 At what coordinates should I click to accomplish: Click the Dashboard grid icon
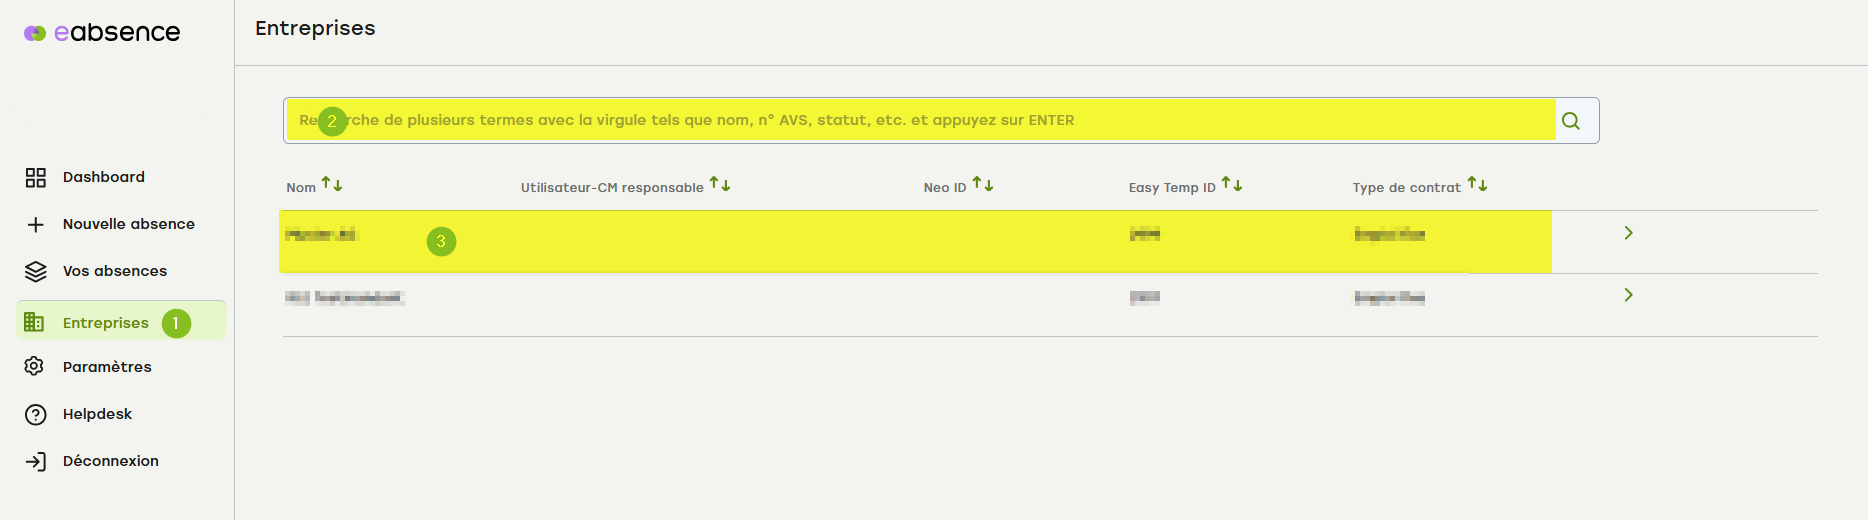(36, 177)
